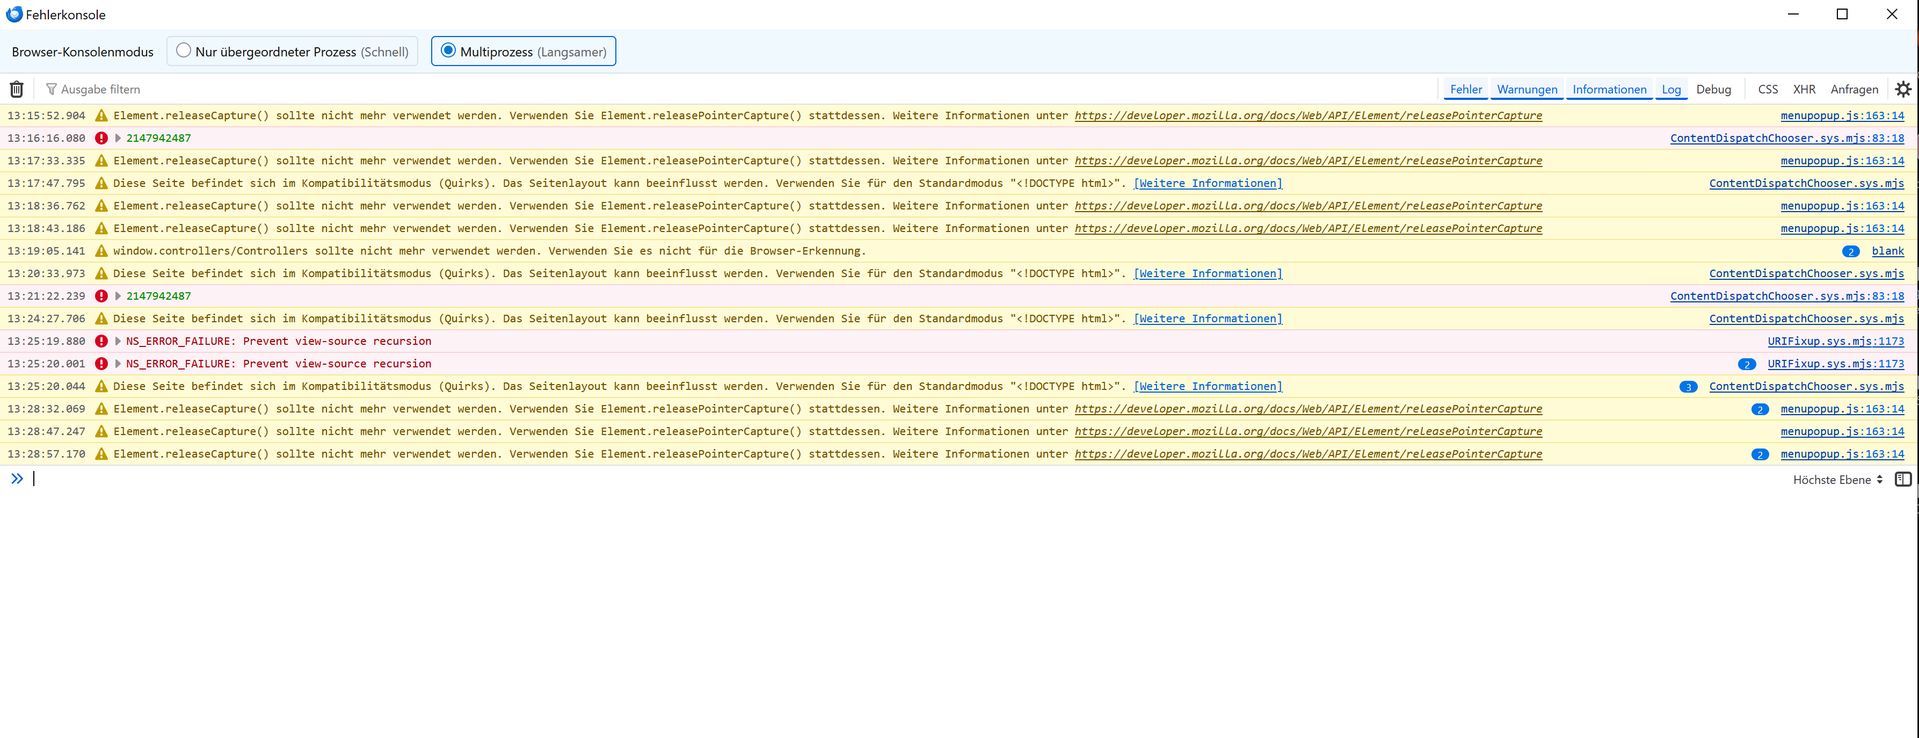Open Höchste Ebene context dropdown
The height and width of the screenshot is (738, 1919).
(x=1838, y=480)
